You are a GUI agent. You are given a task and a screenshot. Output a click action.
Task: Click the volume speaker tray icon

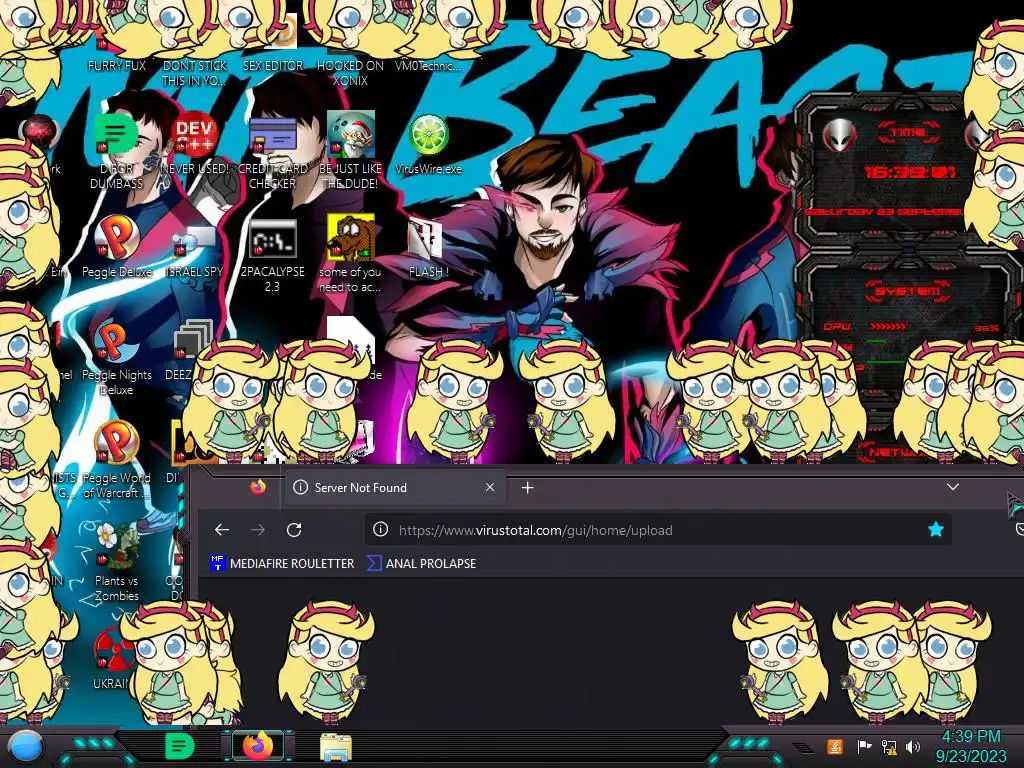click(x=912, y=746)
